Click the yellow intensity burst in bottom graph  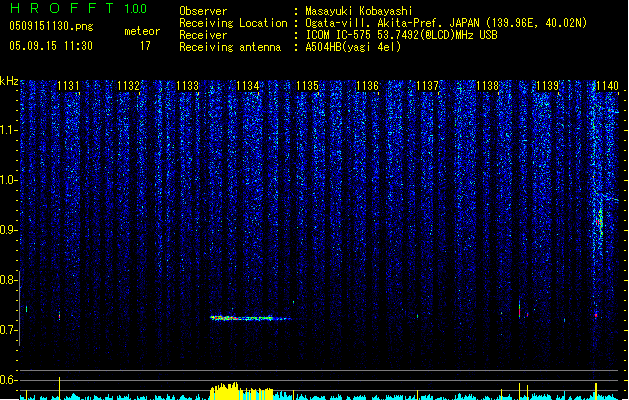[241, 392]
